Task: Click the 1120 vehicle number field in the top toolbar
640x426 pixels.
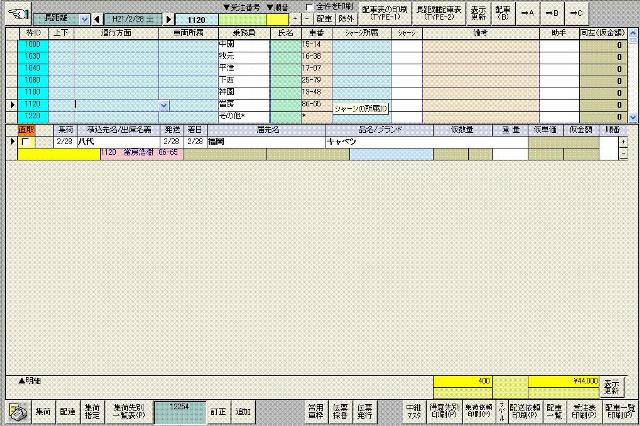Action: pyautogui.click(x=198, y=19)
